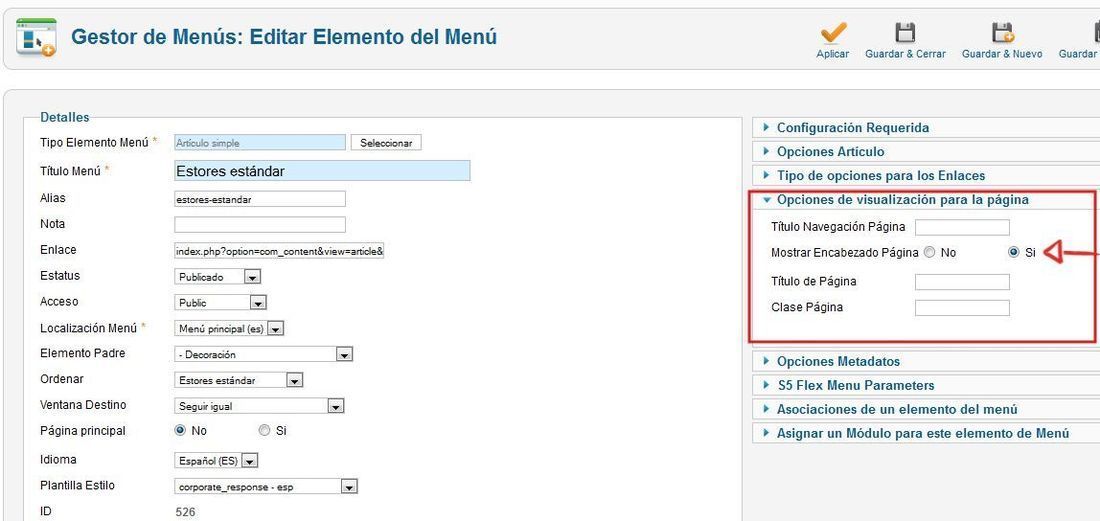This screenshot has height=521, width=1100.
Task: Click the Guardar & Cerrar label
Action: (x=905, y=54)
